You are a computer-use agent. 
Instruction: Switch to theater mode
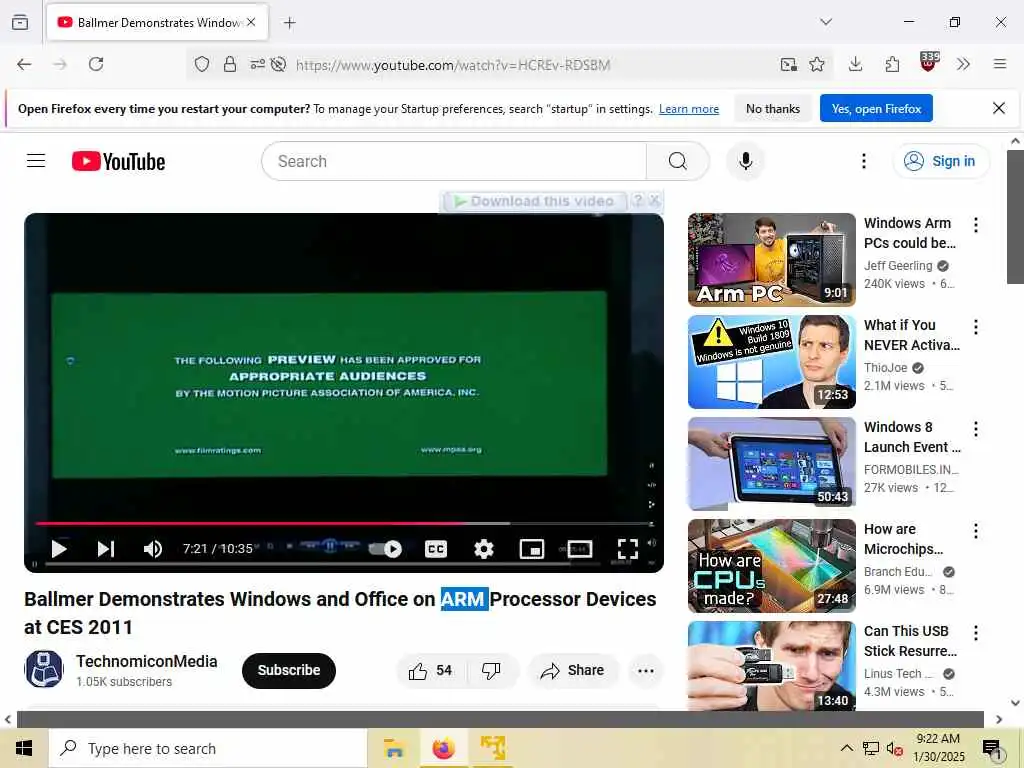point(580,549)
